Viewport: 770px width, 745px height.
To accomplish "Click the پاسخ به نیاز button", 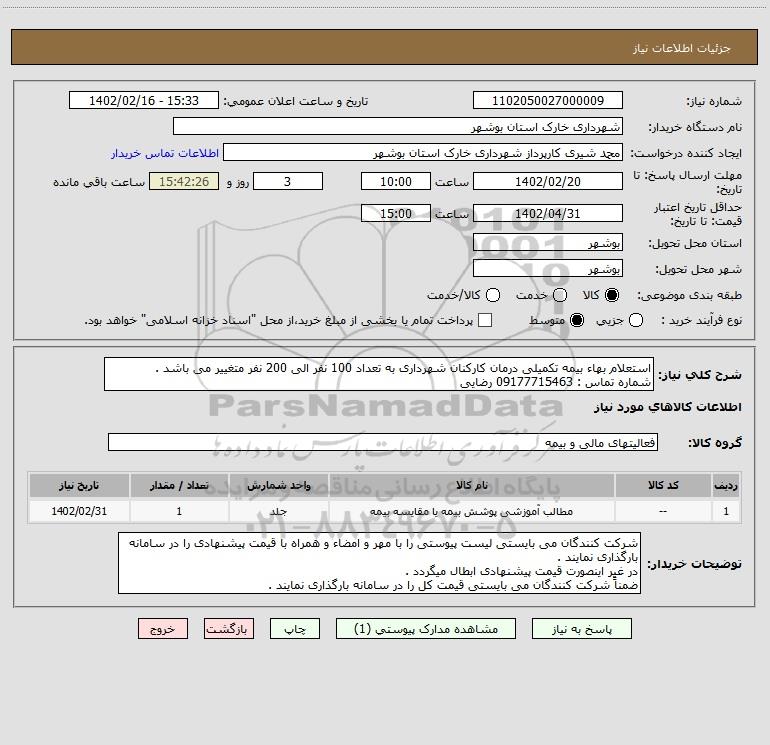I will click(581, 629).
